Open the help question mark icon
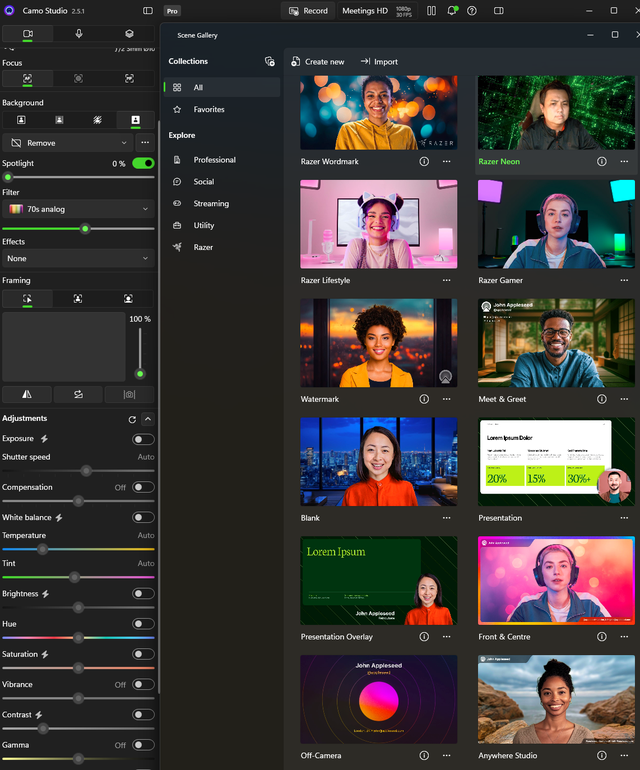This screenshot has height=770, width=640. (472, 11)
